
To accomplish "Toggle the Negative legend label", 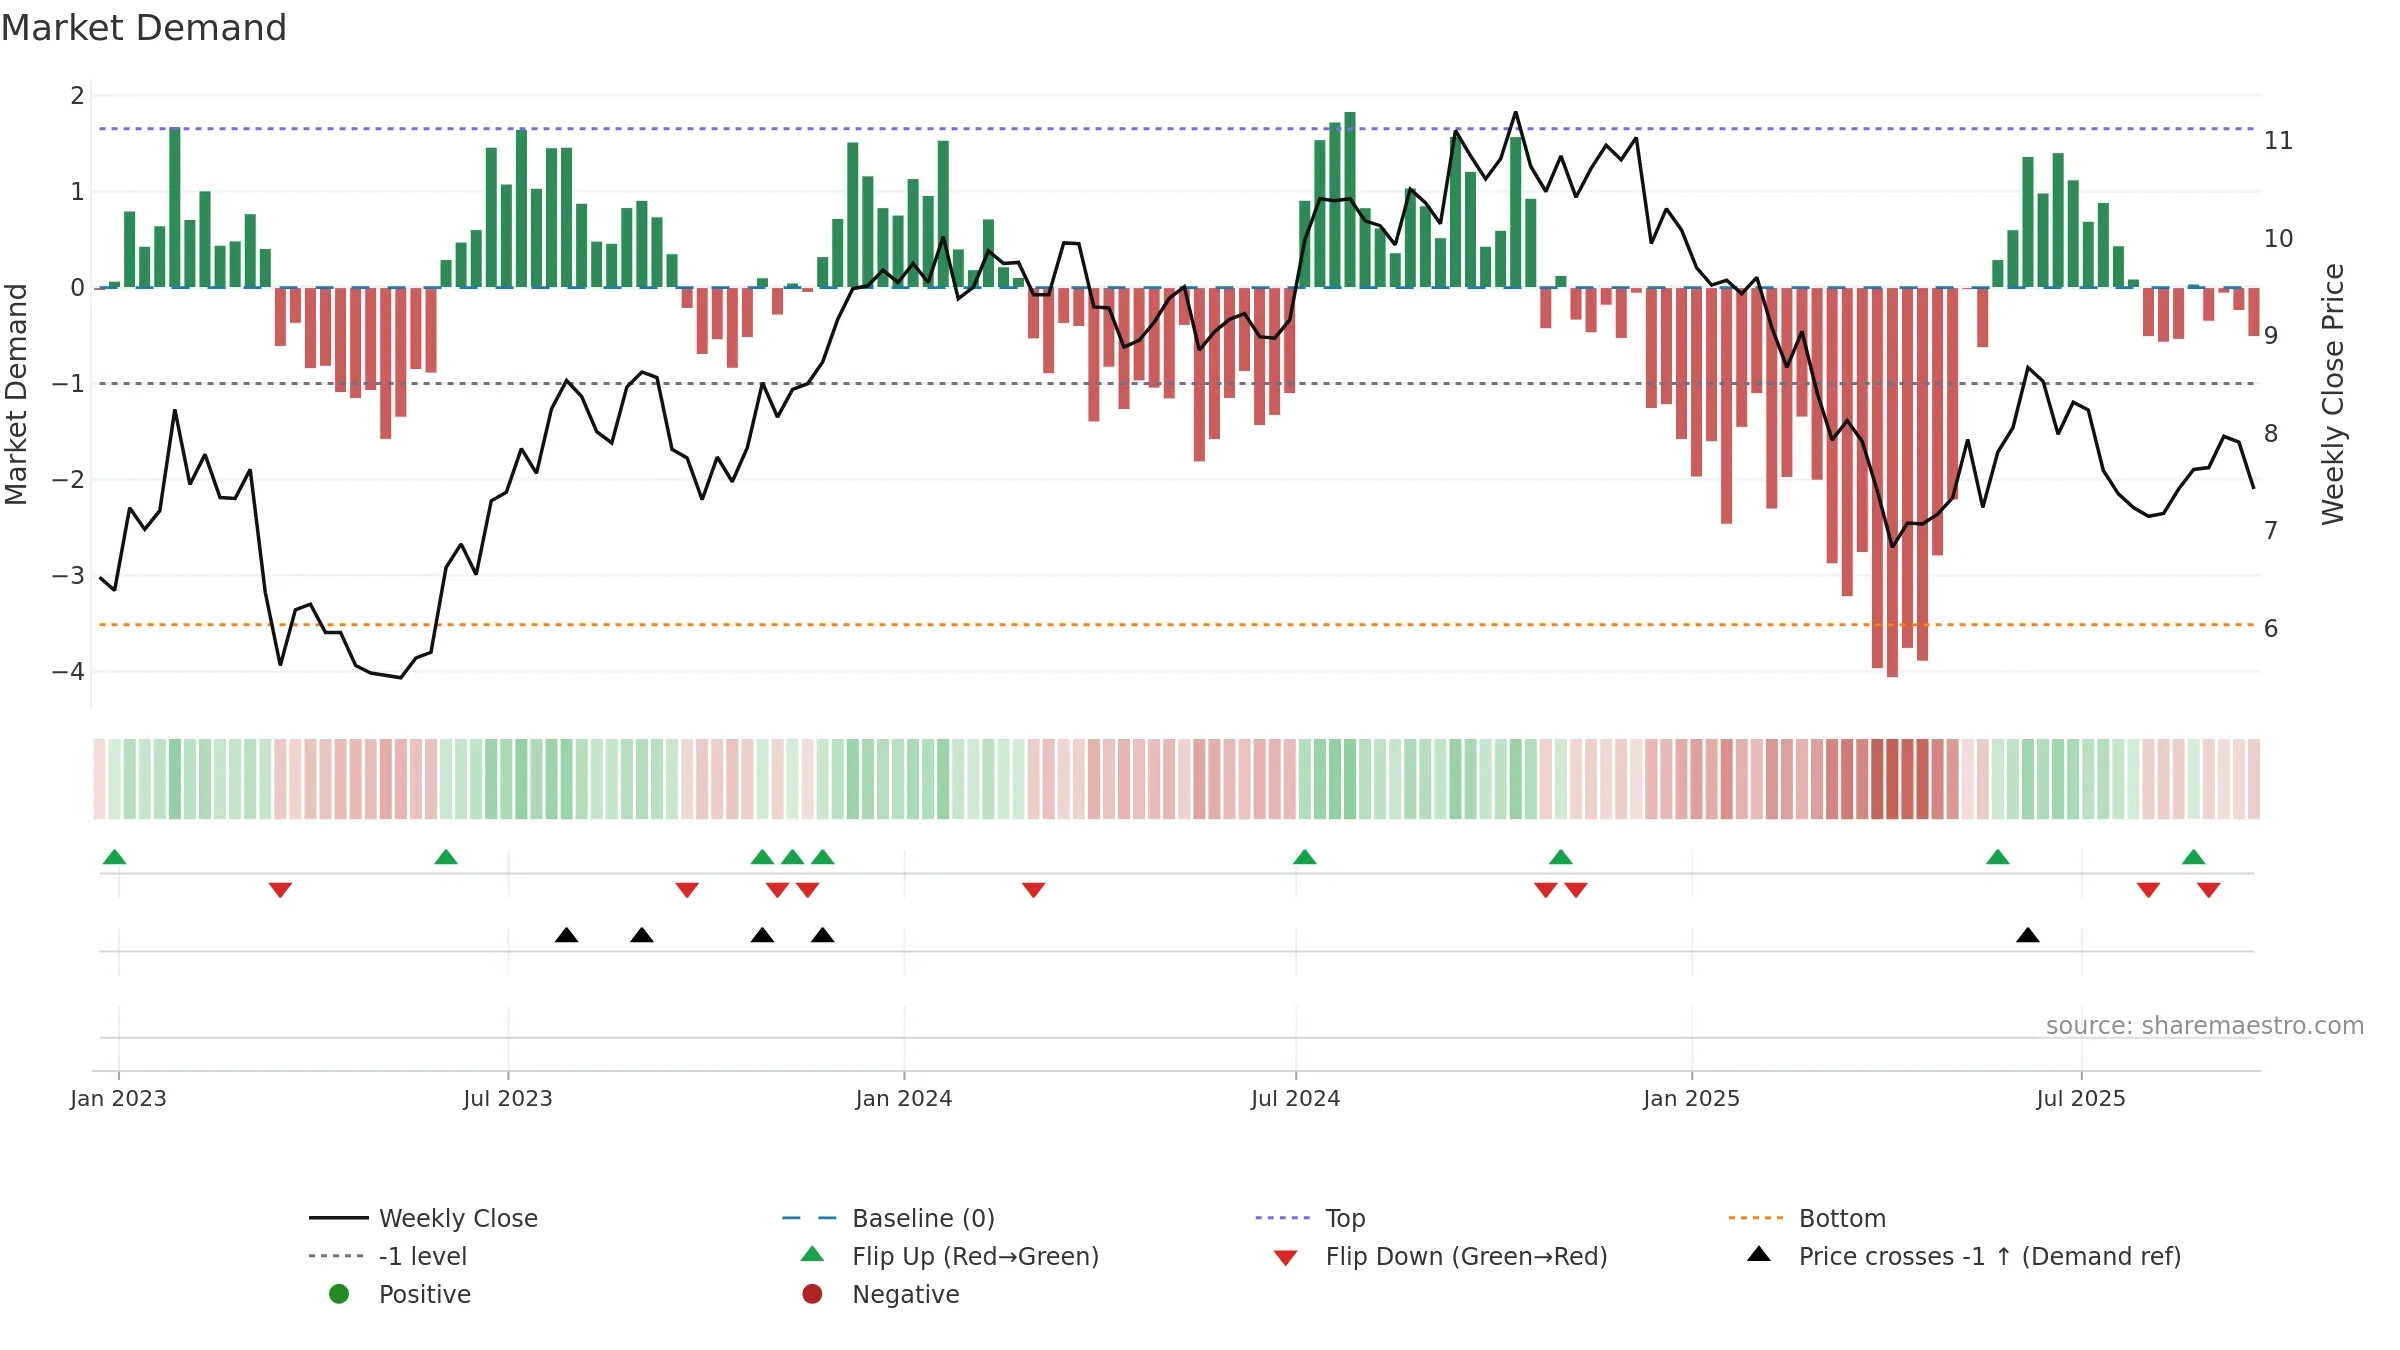I will 905,1294.
